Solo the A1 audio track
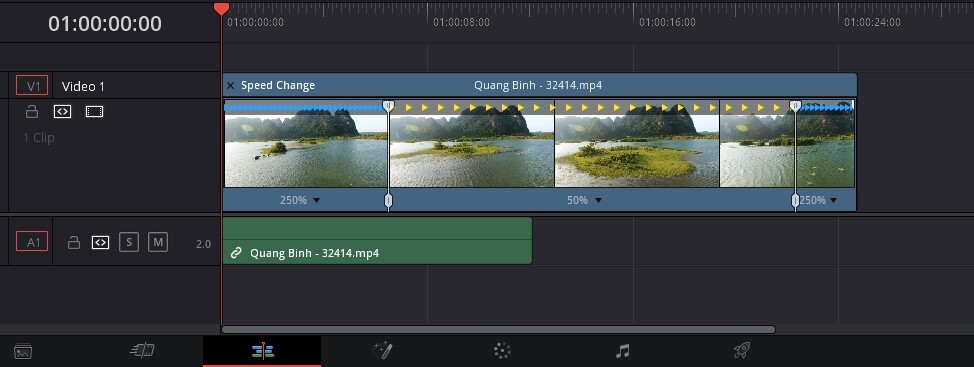 pyautogui.click(x=129, y=242)
